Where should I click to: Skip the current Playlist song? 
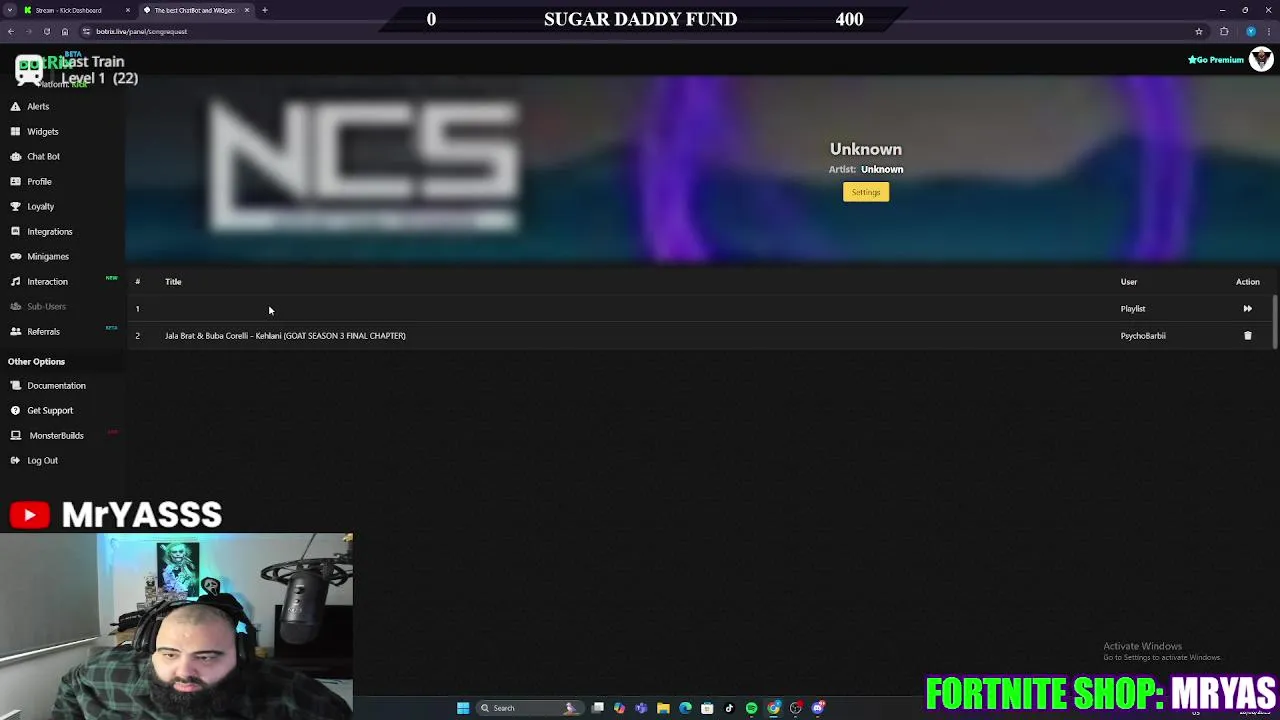[1247, 309]
